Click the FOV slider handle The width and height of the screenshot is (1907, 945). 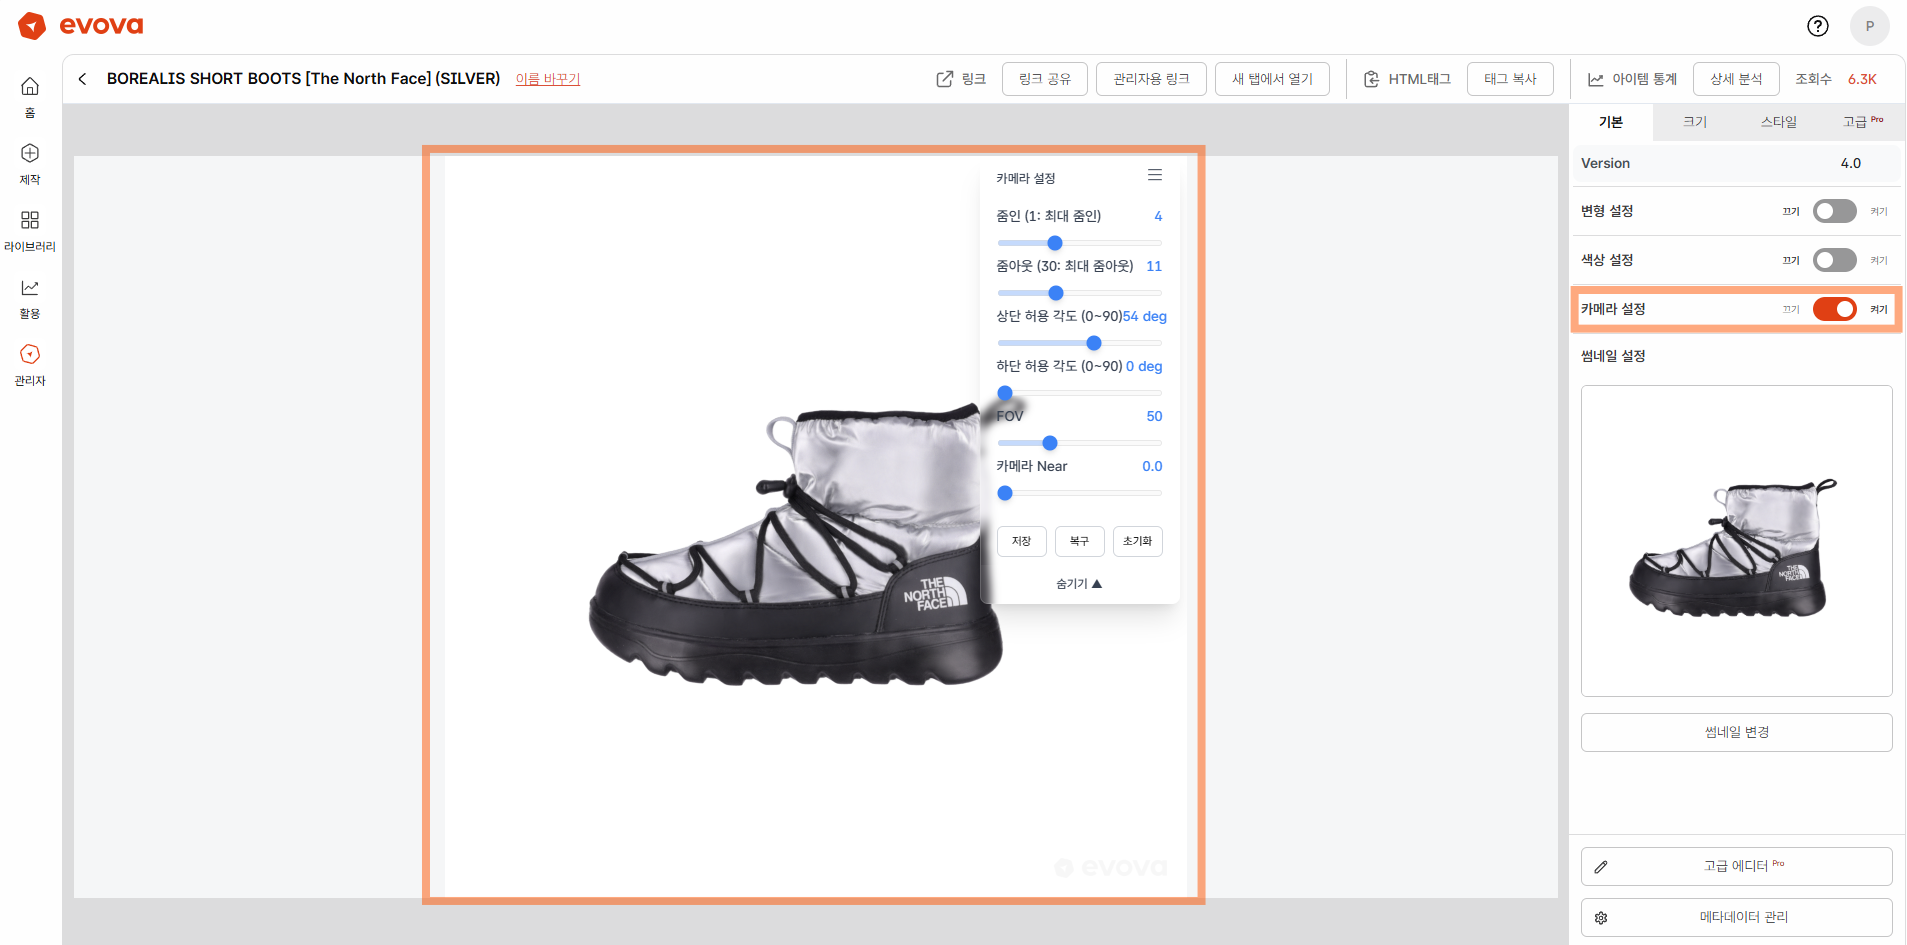[x=1050, y=443]
